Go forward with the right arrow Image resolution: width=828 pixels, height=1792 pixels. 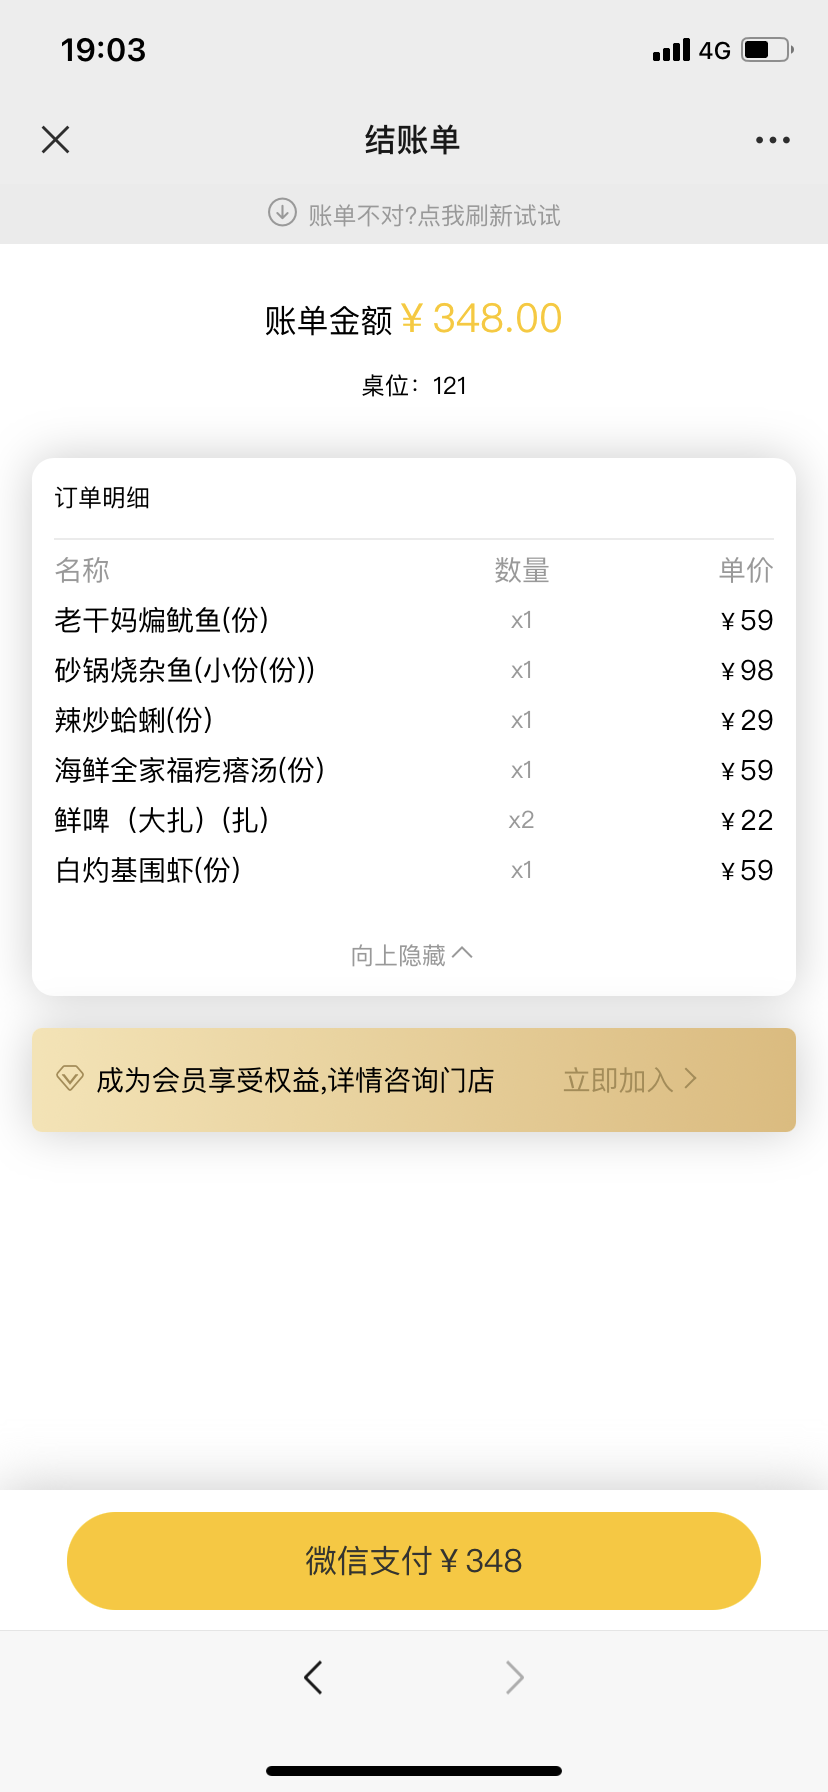(514, 1677)
